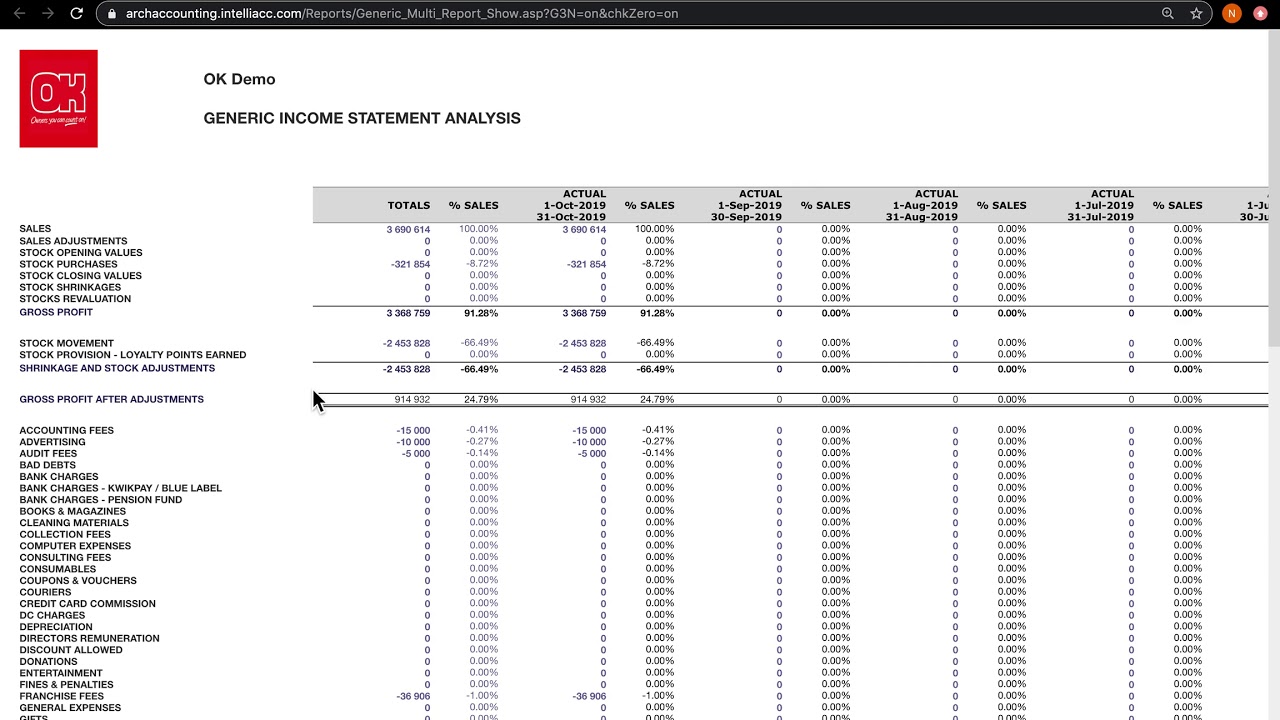Image resolution: width=1280 pixels, height=720 pixels.
Task: Click the FRANCHISE FEES row label
Action: (61, 696)
